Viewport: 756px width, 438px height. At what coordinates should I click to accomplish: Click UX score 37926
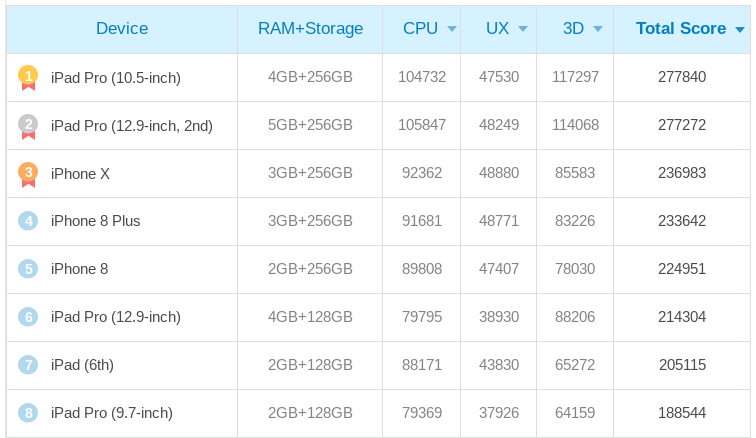499,413
